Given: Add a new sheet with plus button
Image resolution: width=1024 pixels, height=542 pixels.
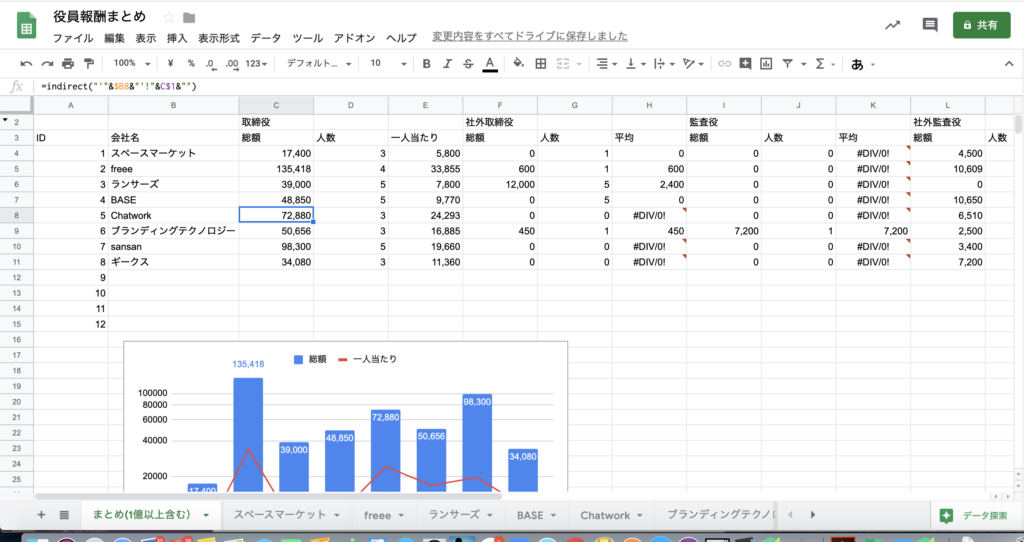Looking at the screenshot, I should pyautogui.click(x=41, y=515).
